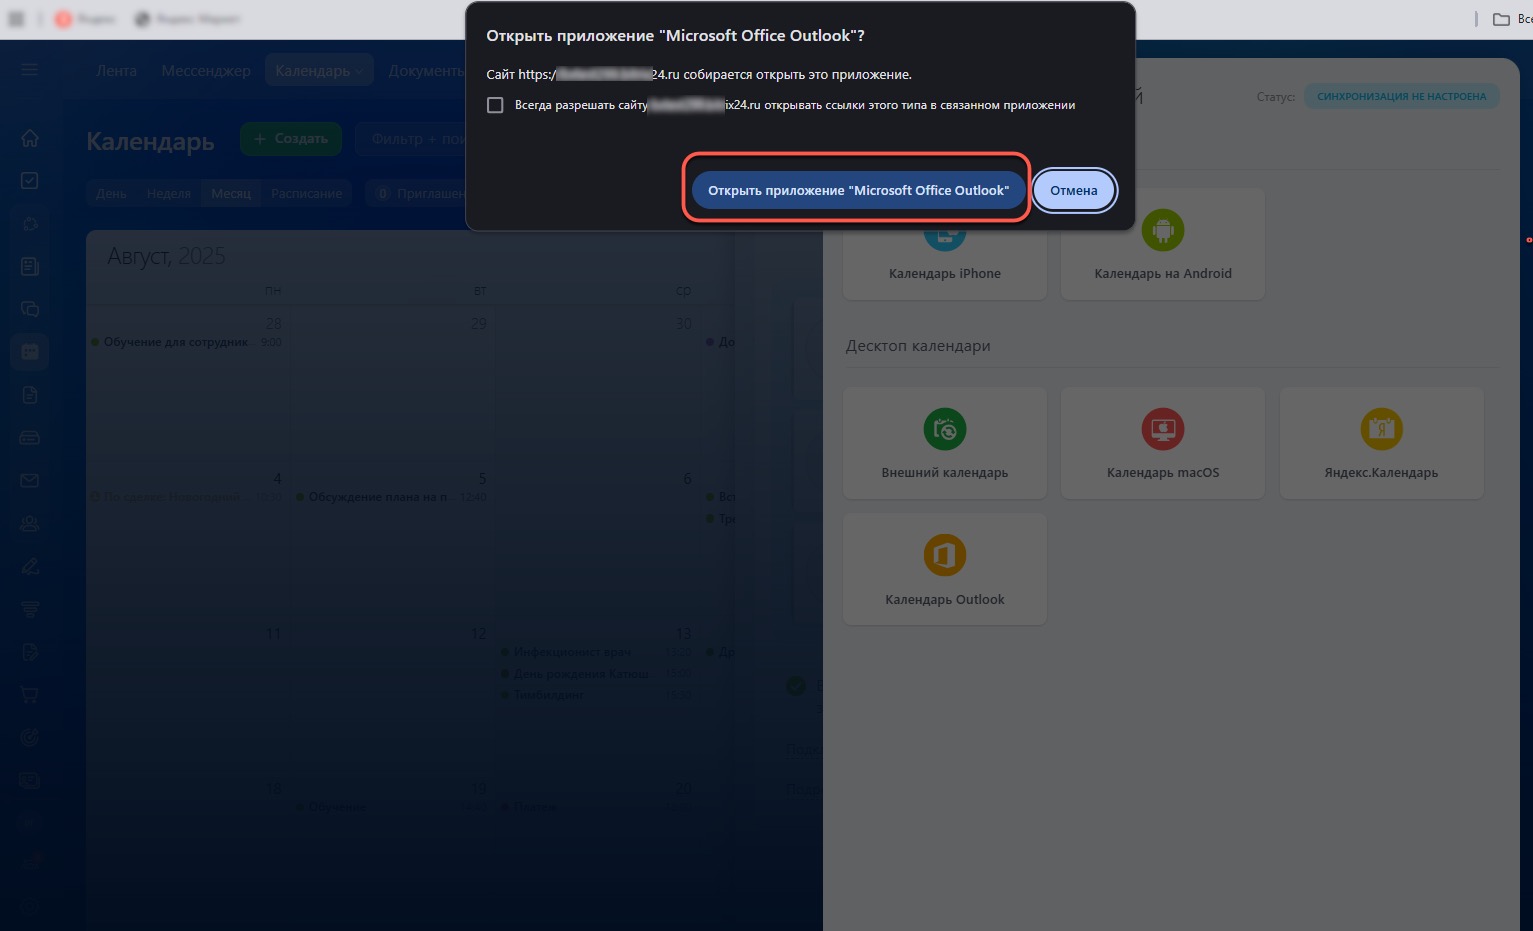1533x931 pixels.
Task: Cancel the dialog with Отмена button
Action: click(1073, 190)
